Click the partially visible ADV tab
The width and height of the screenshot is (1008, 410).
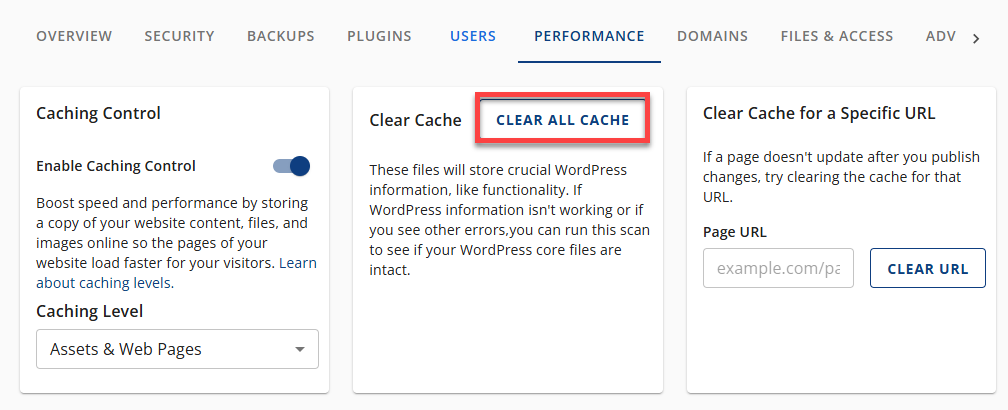point(940,36)
